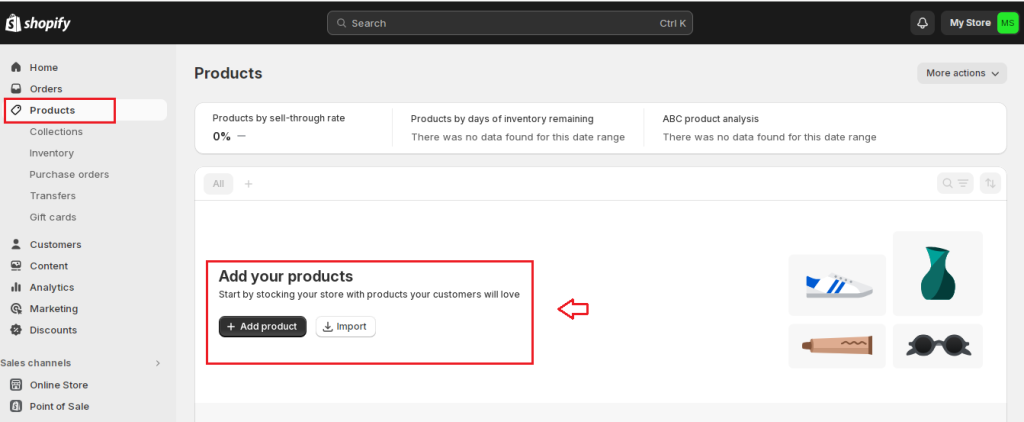
Task: Click the Orders inbox icon
Action: [16, 89]
